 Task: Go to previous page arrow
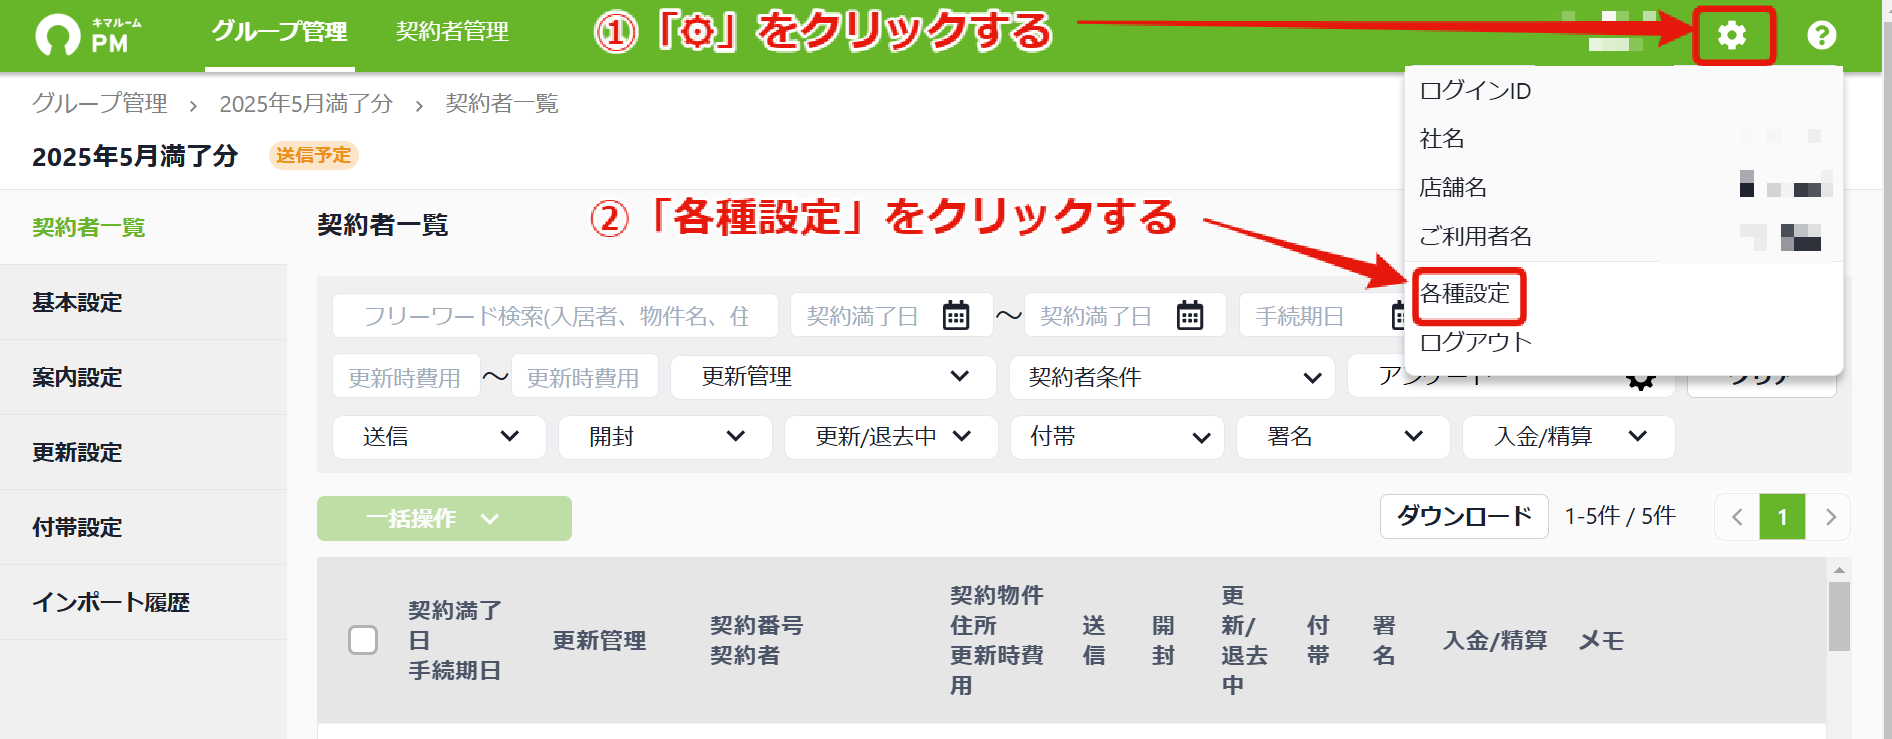click(1737, 517)
